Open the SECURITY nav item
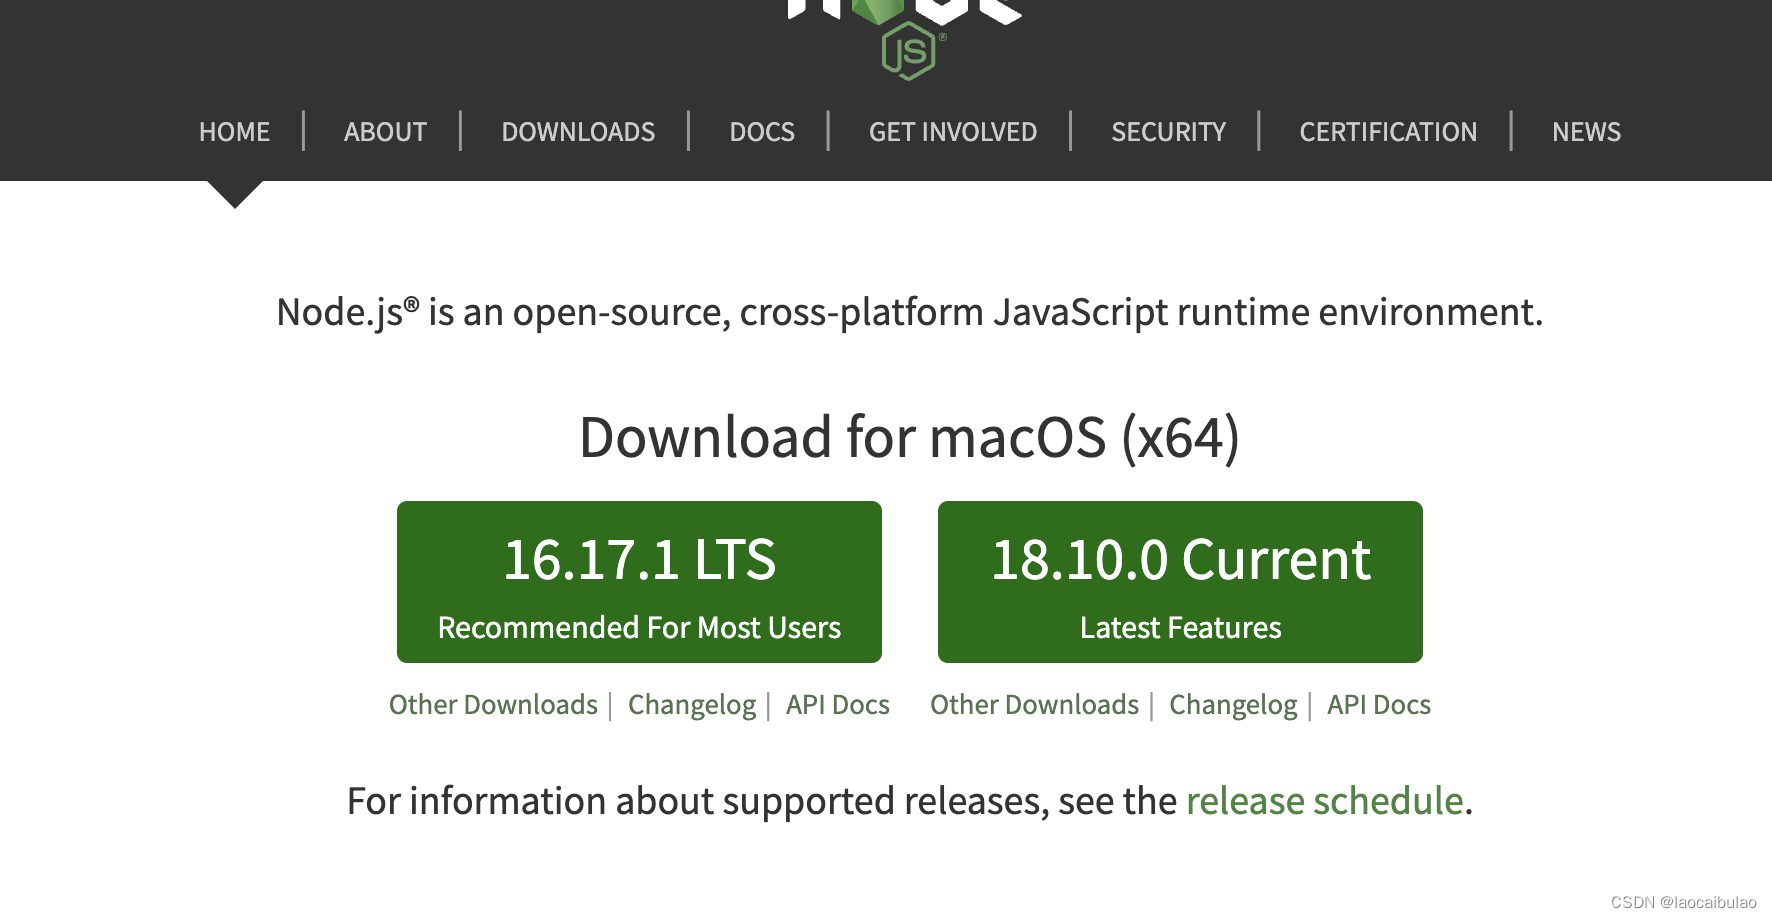This screenshot has width=1772, height=918. 1168,132
